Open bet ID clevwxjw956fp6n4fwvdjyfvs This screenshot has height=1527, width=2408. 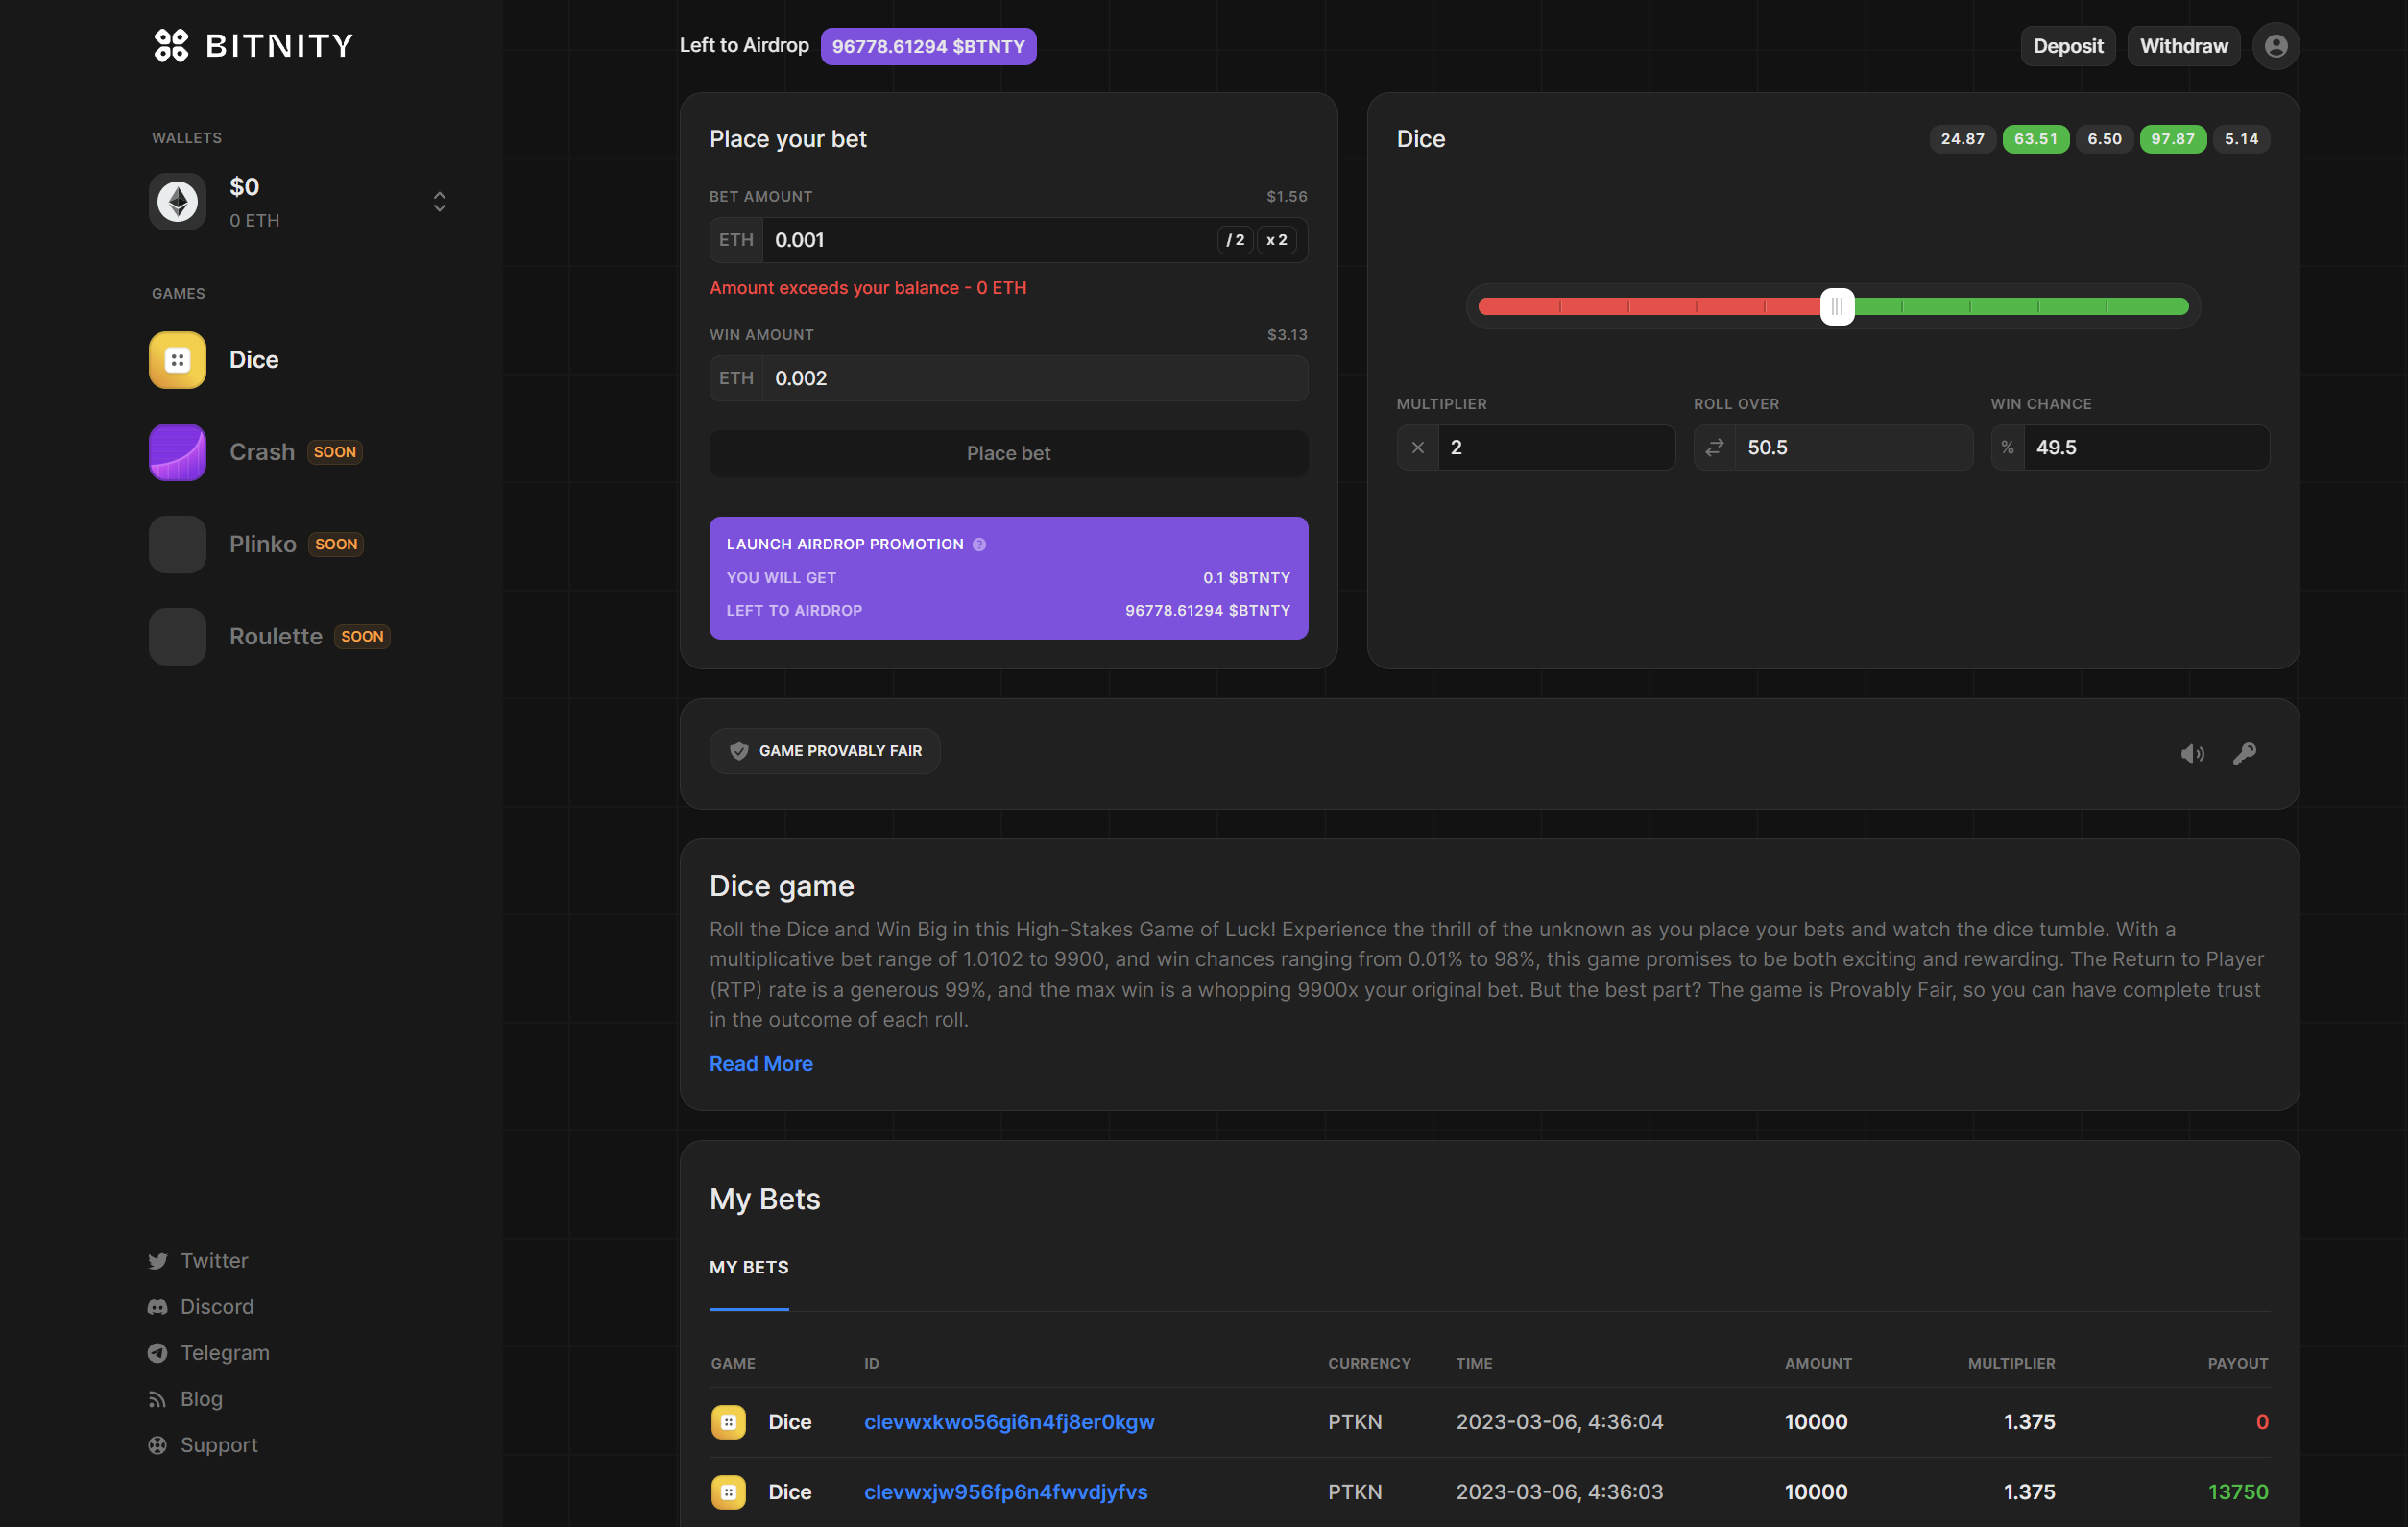tap(1006, 1492)
